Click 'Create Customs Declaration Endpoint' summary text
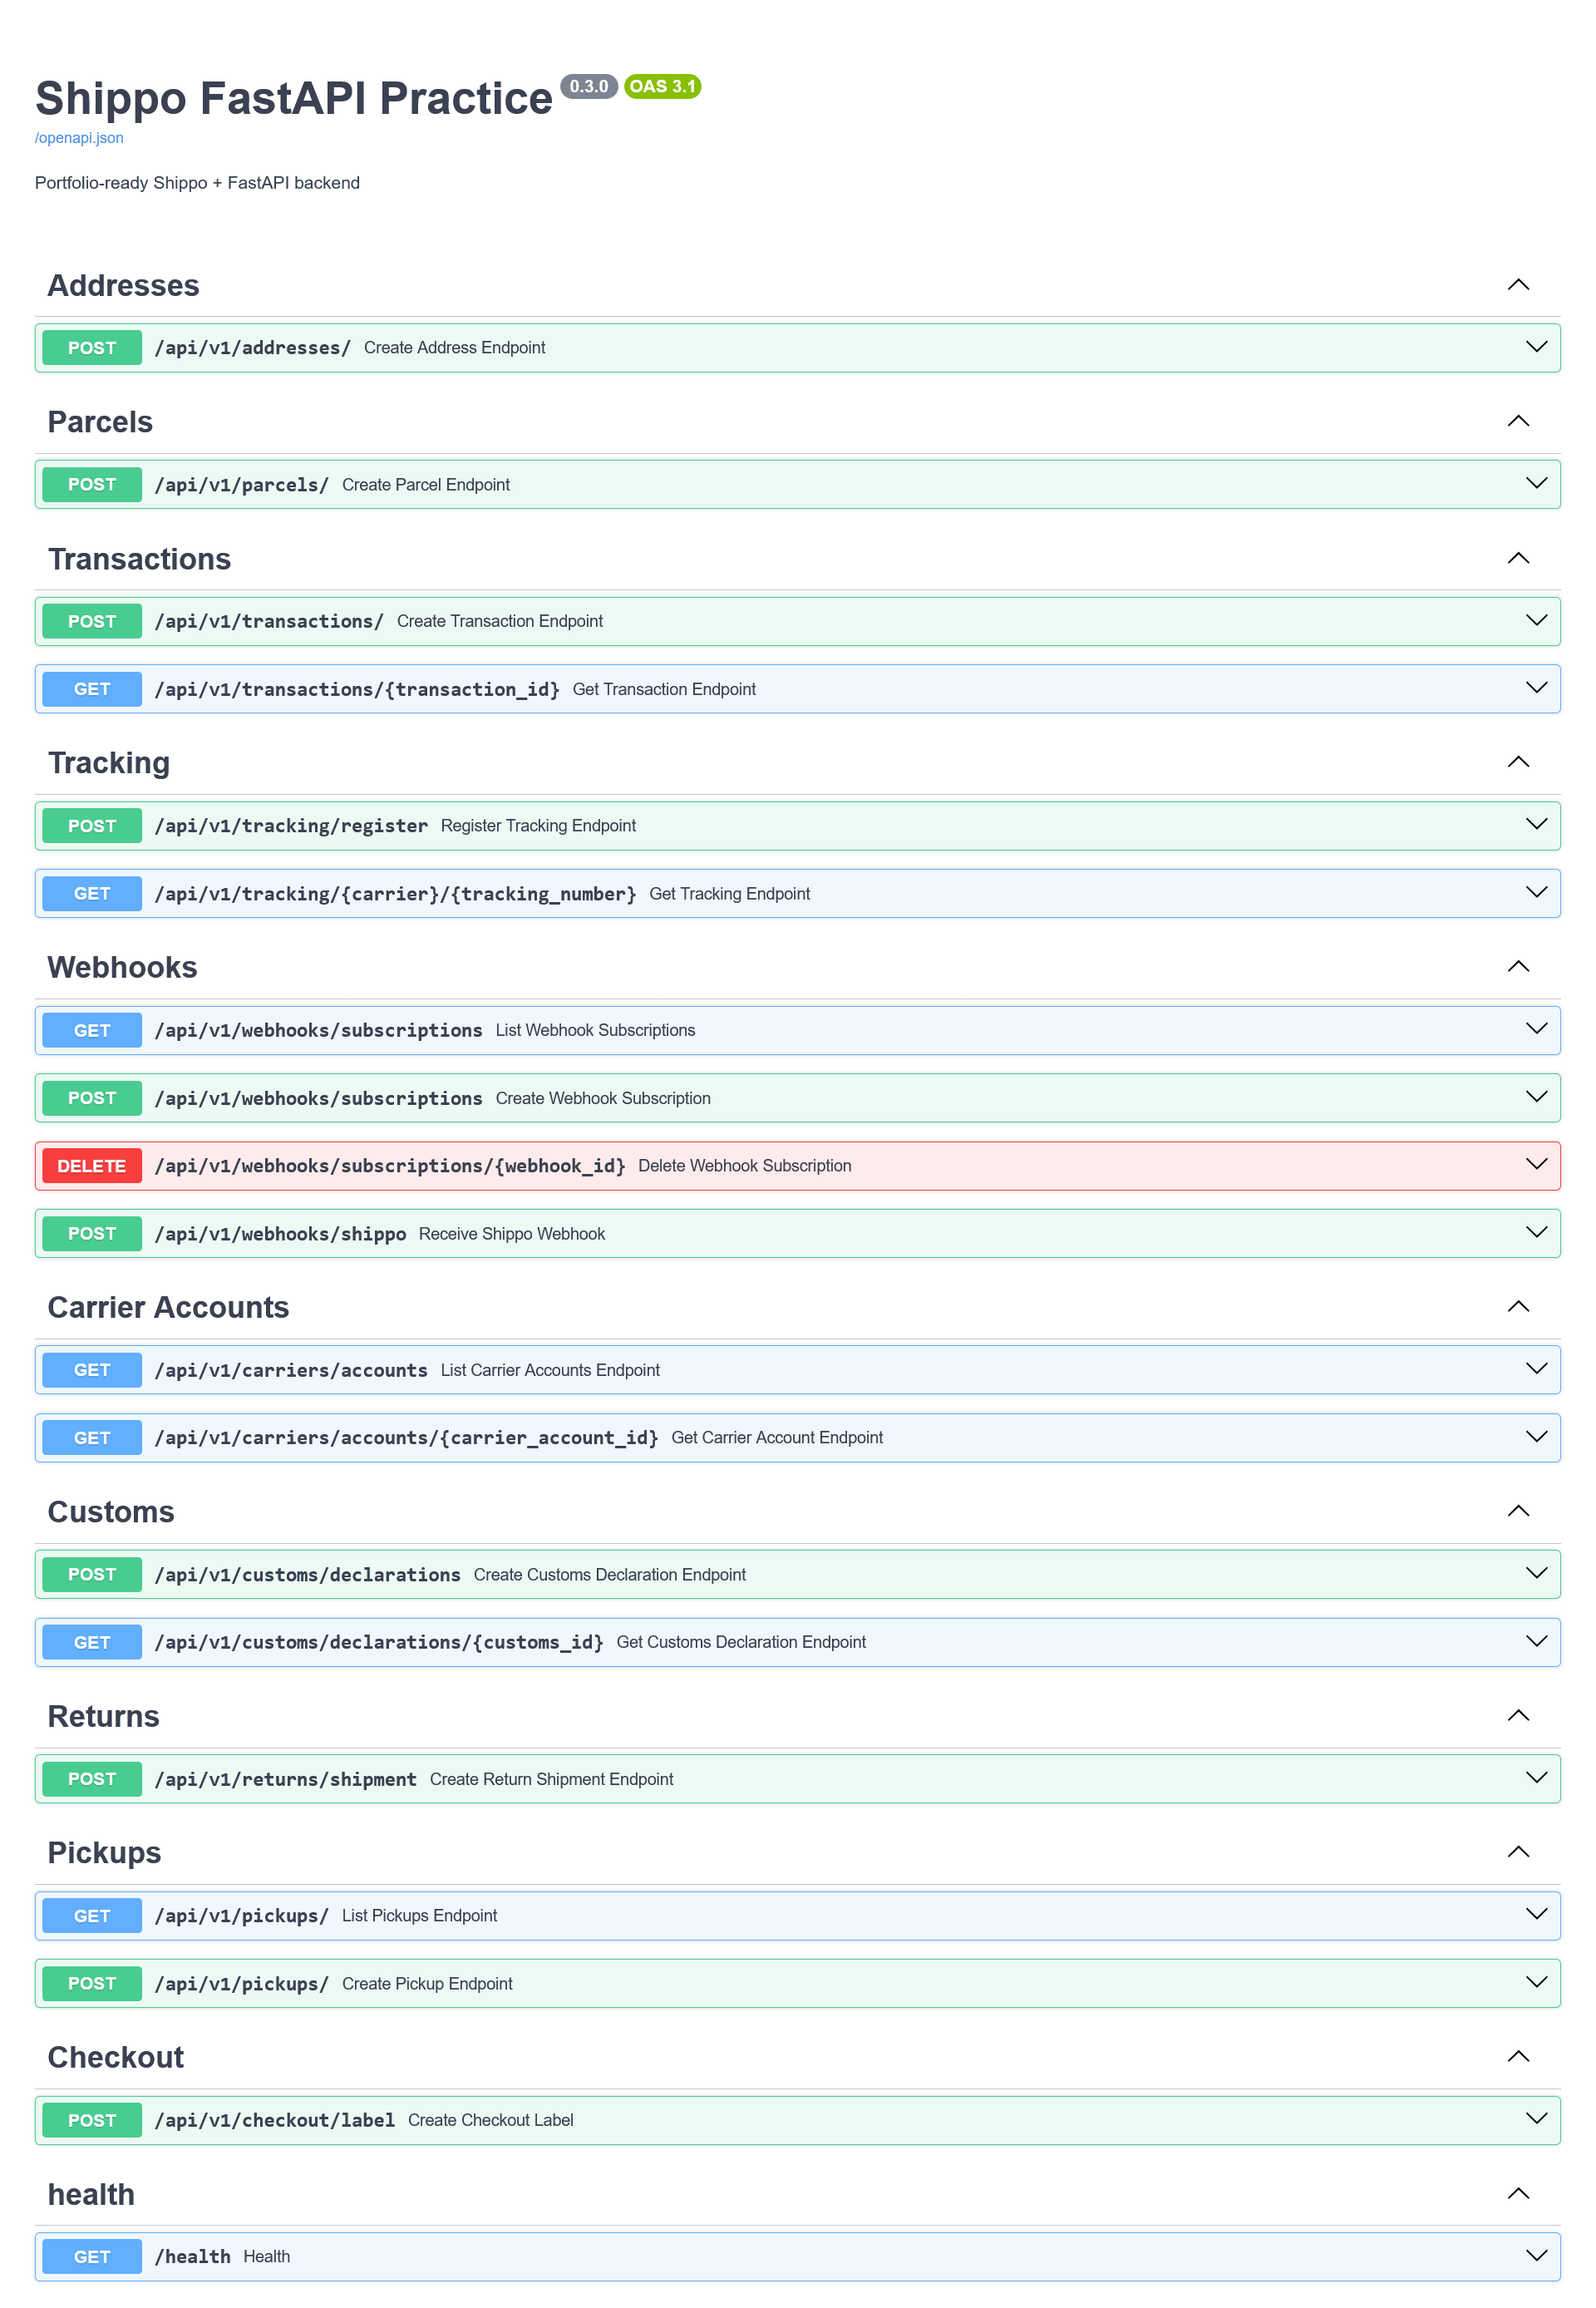Screen dimensions: 1596x2308 [x=609, y=1574]
